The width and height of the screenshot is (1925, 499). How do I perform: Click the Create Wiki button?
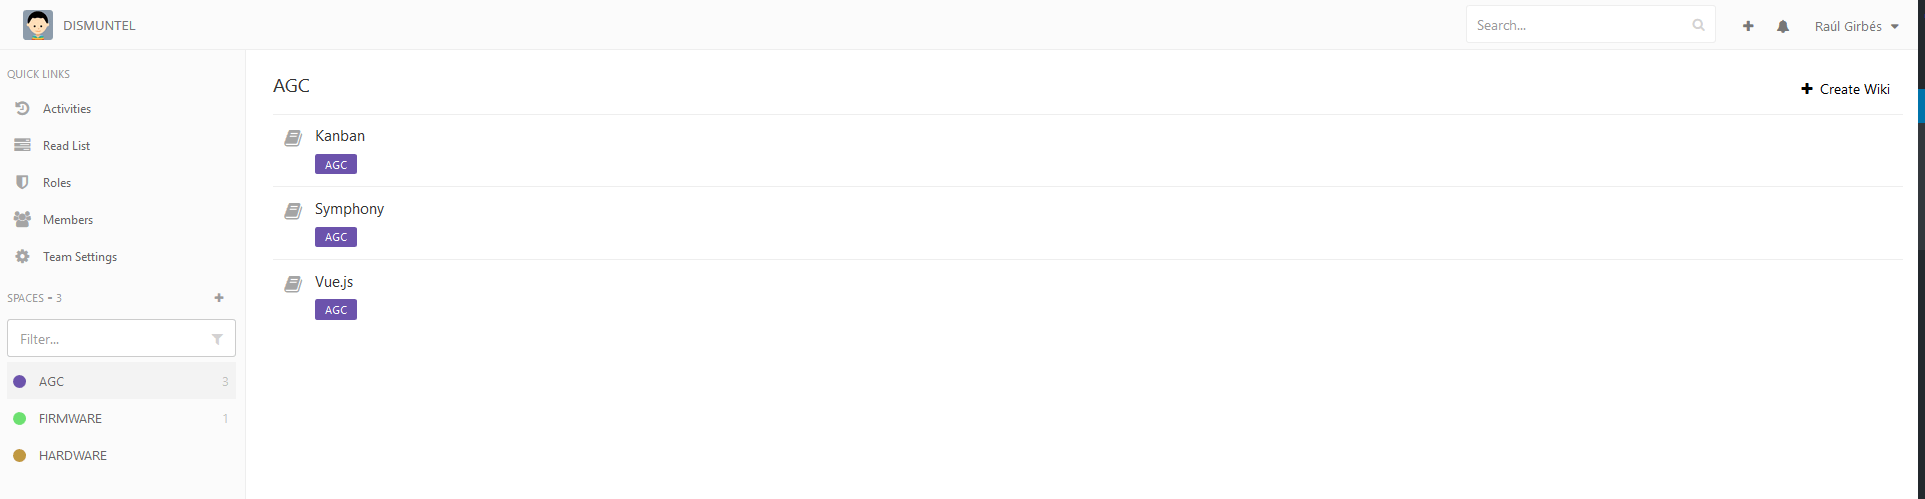pyautogui.click(x=1845, y=89)
